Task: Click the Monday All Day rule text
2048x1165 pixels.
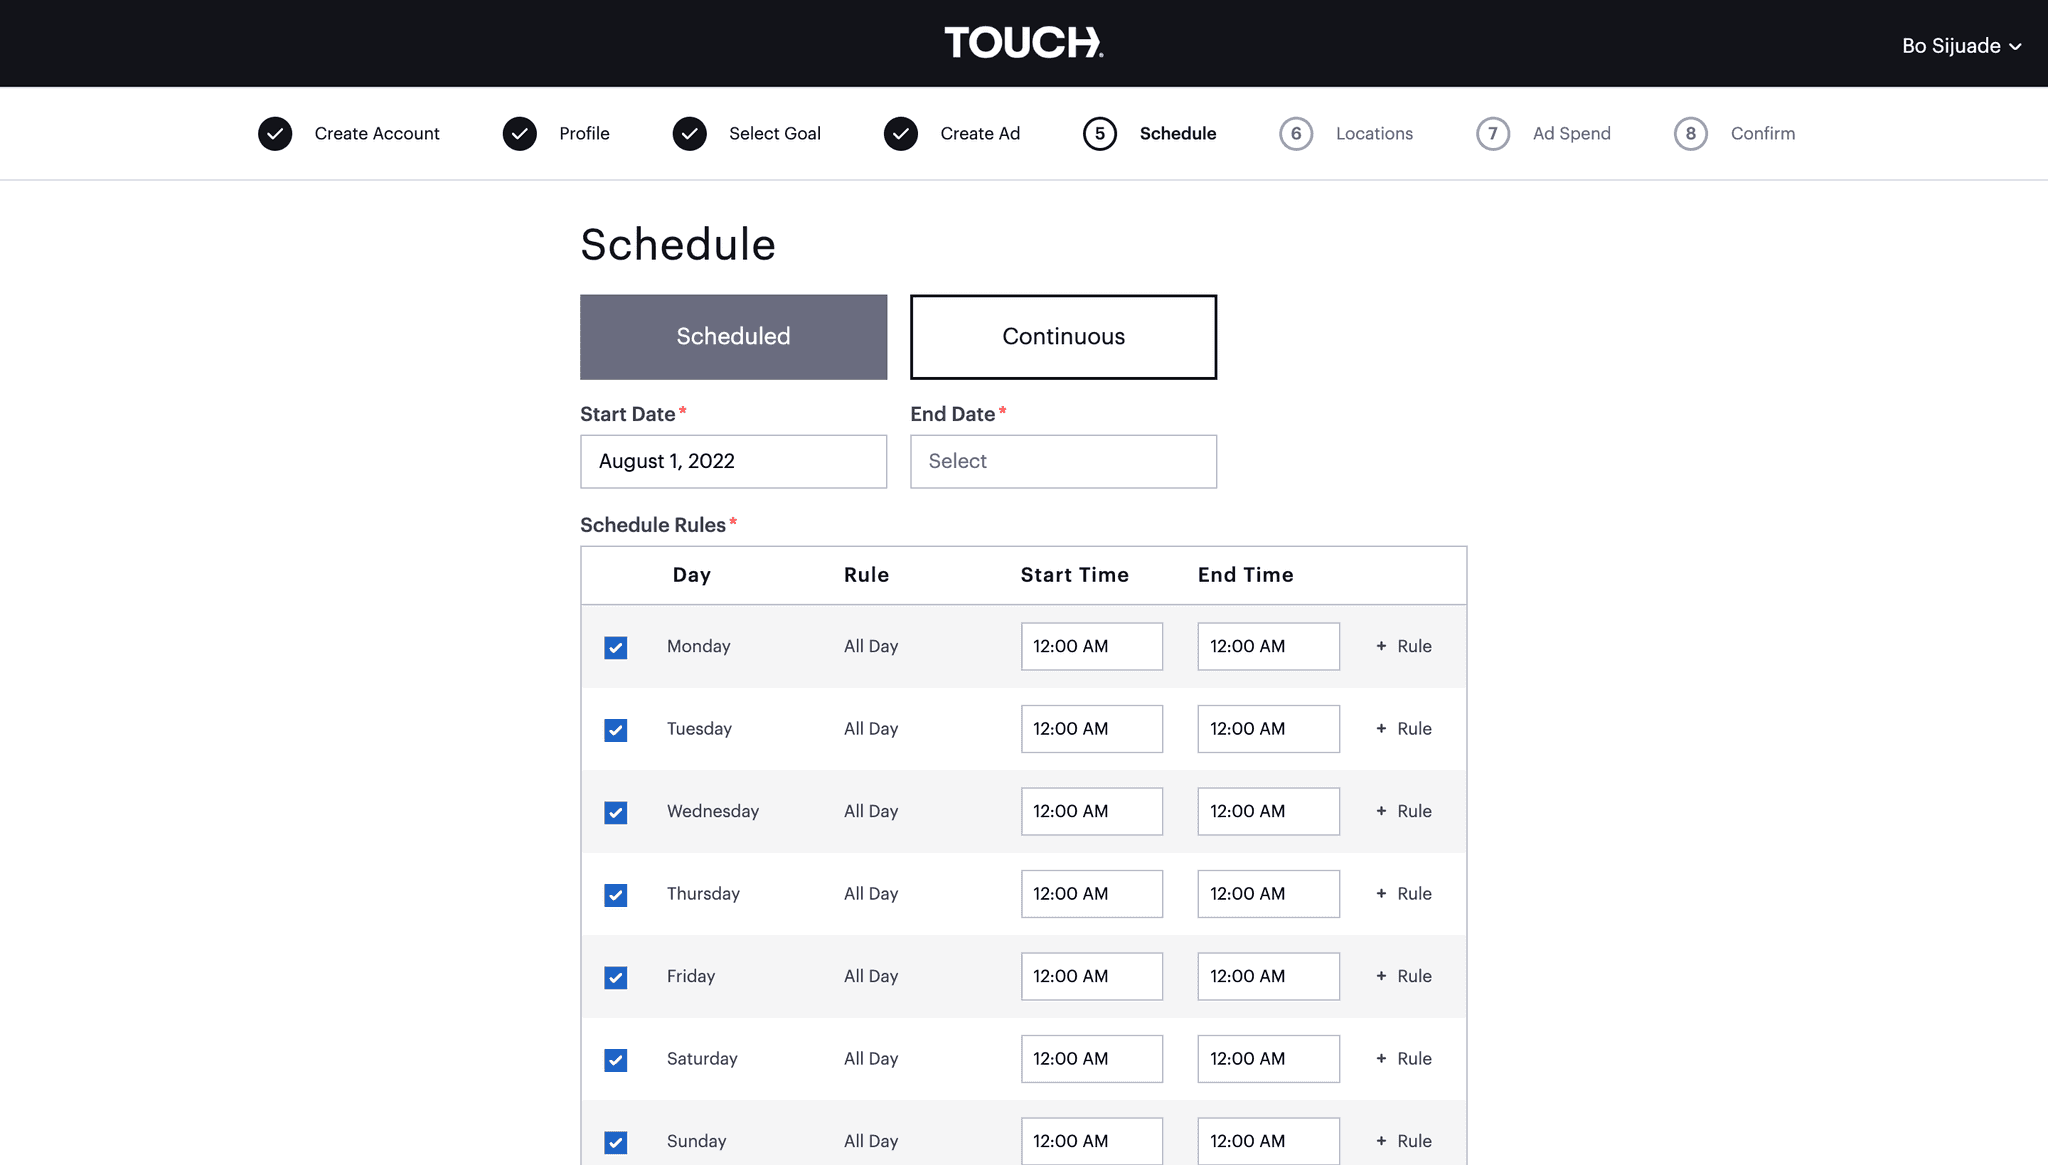Action: coord(871,646)
